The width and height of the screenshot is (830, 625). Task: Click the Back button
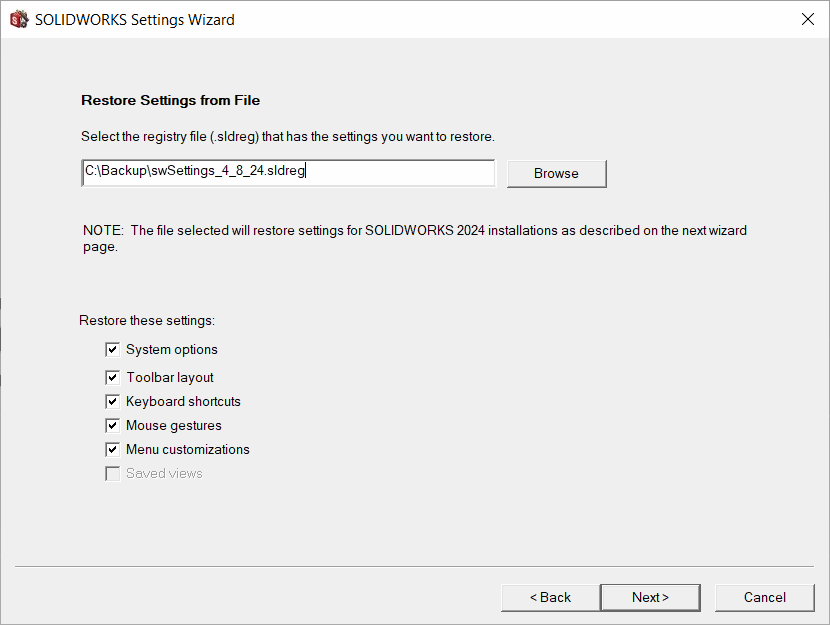point(550,597)
